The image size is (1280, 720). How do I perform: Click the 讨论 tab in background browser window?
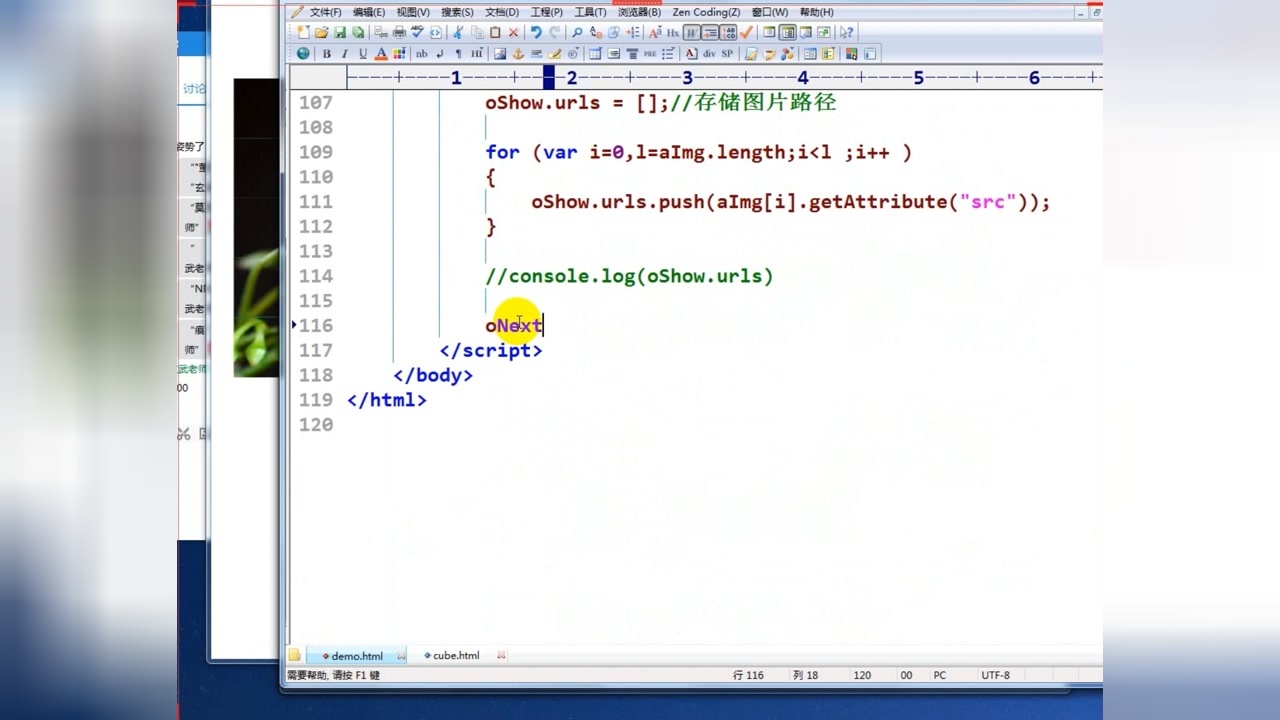click(193, 89)
